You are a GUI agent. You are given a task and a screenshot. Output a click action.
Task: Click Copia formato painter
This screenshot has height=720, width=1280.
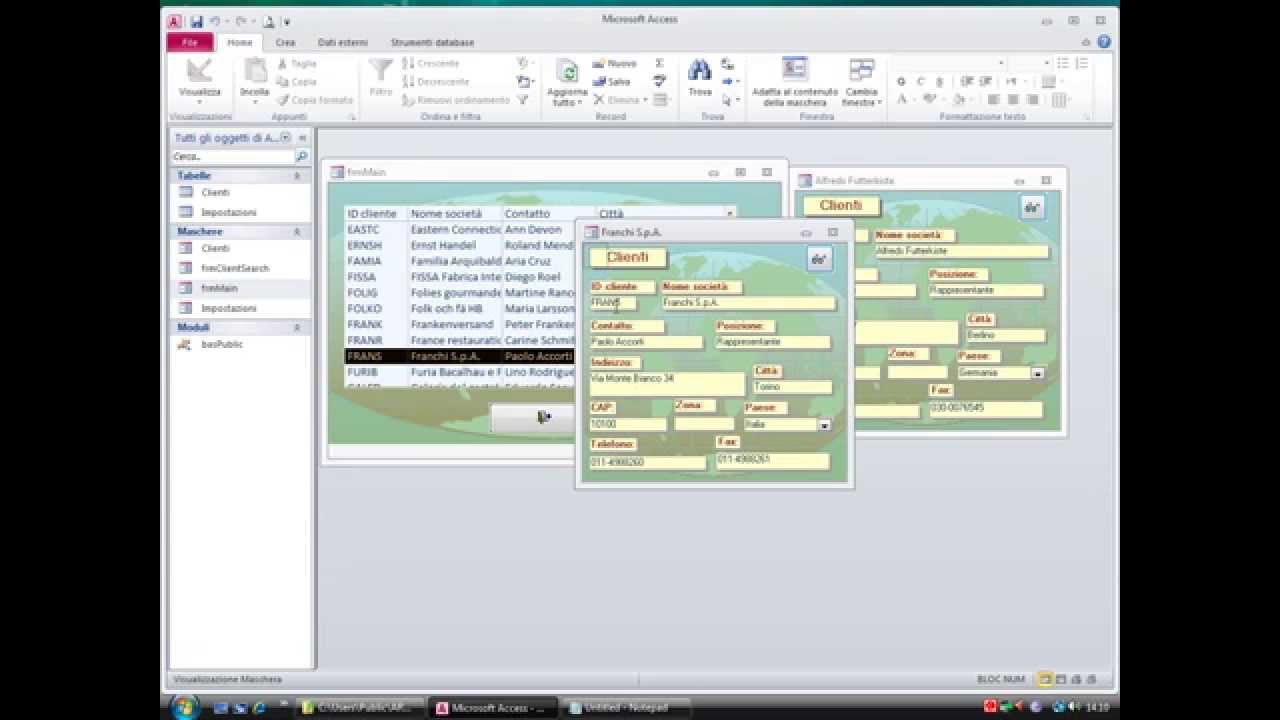(x=314, y=100)
